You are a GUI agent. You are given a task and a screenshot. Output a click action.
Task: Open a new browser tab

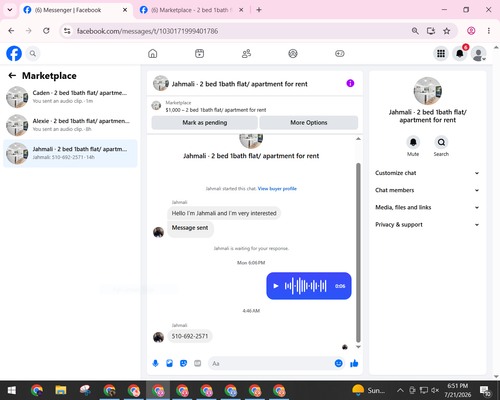[259, 10]
